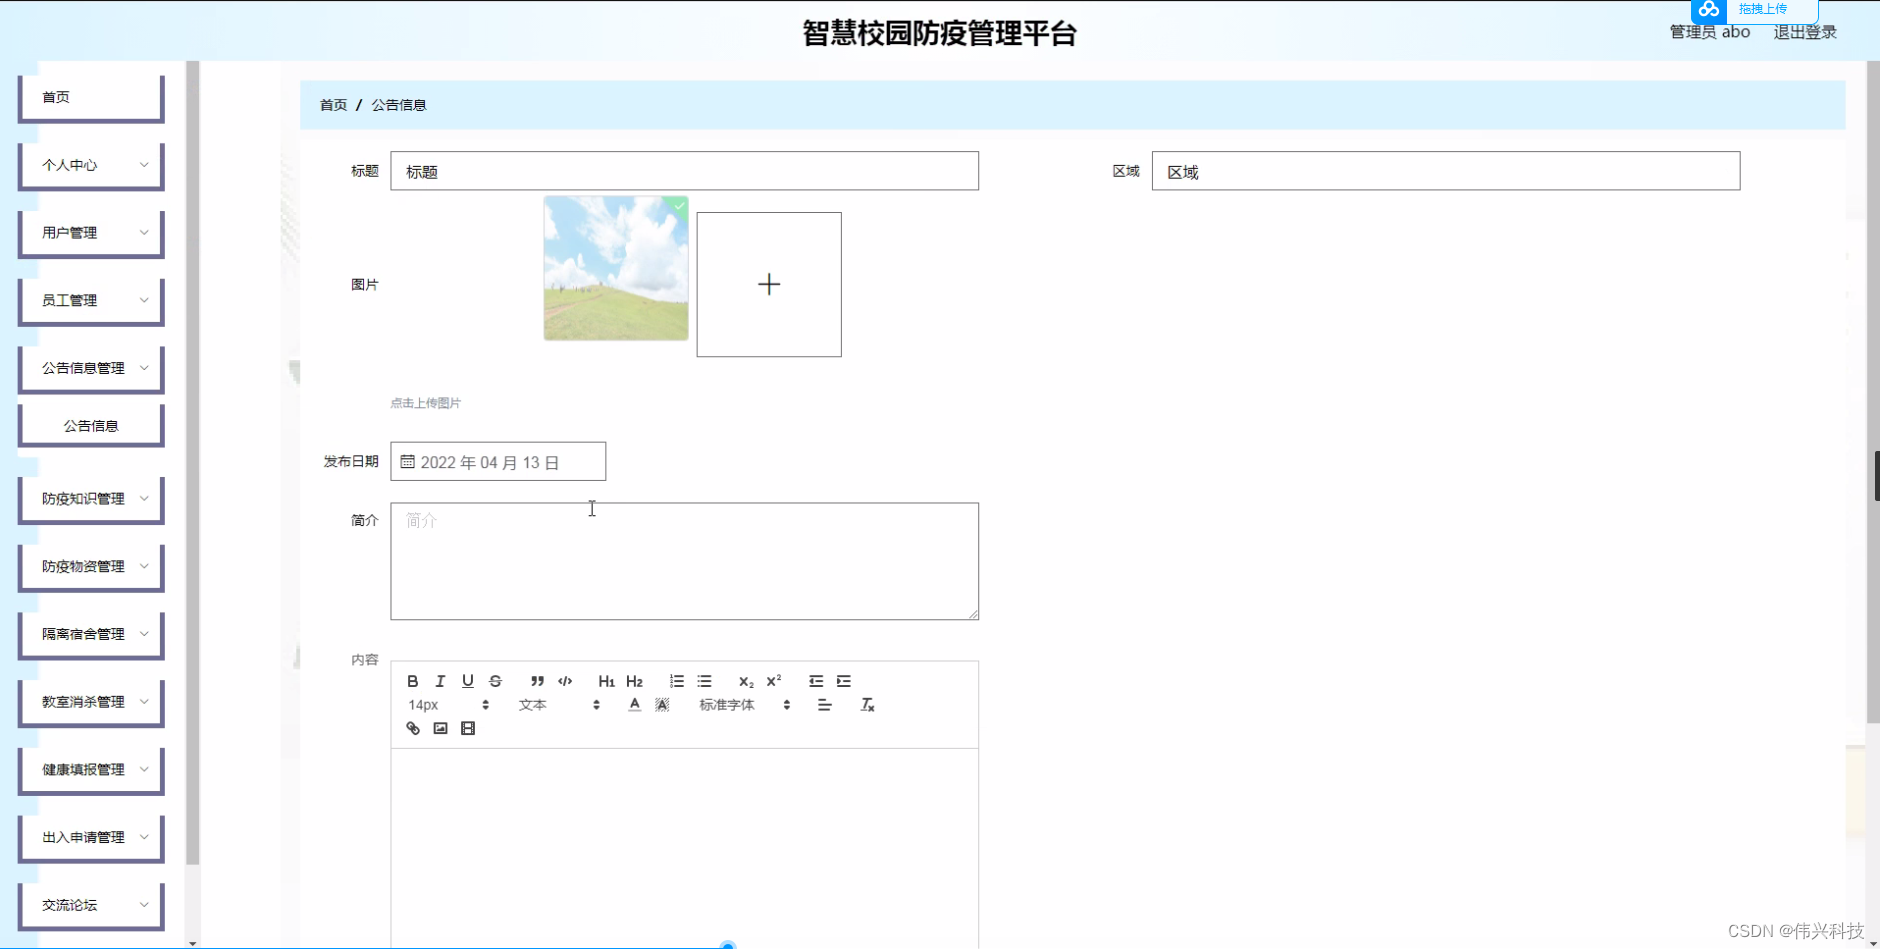Apply the ordered list formatting

(x=675, y=681)
